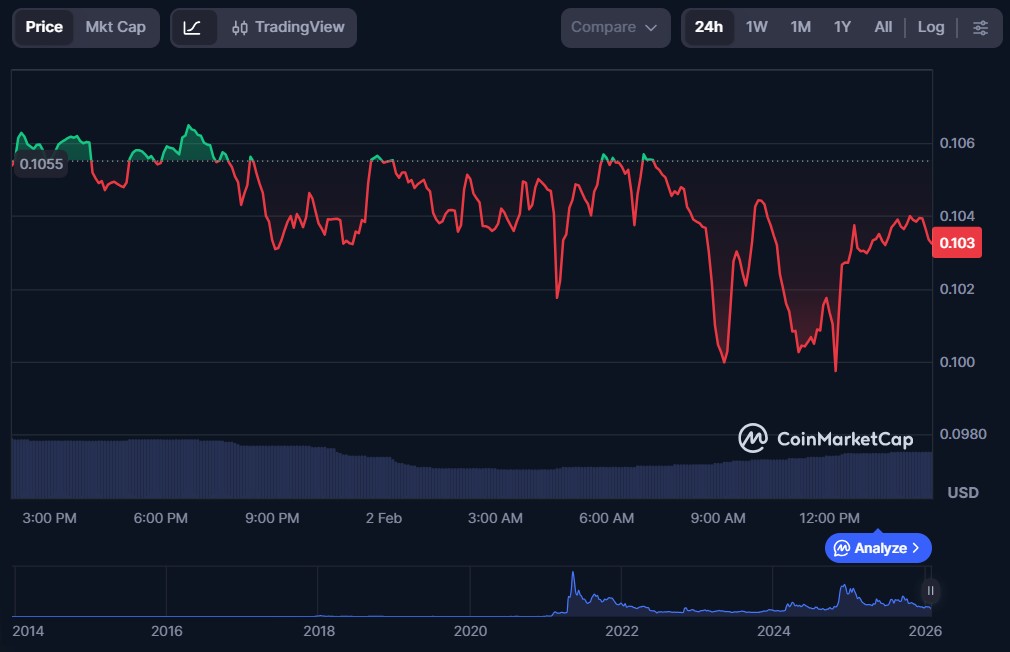Click the 2 Feb date marker on the time axis

point(384,518)
